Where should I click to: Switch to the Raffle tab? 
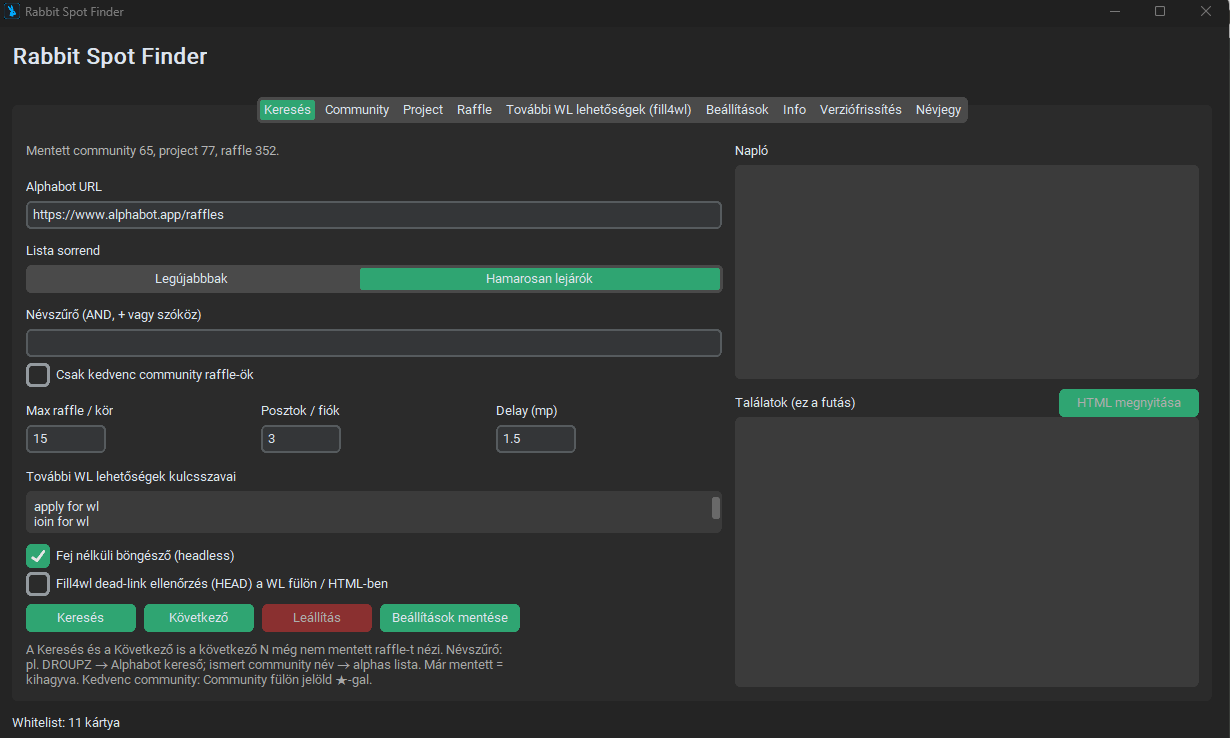pyautogui.click(x=474, y=110)
